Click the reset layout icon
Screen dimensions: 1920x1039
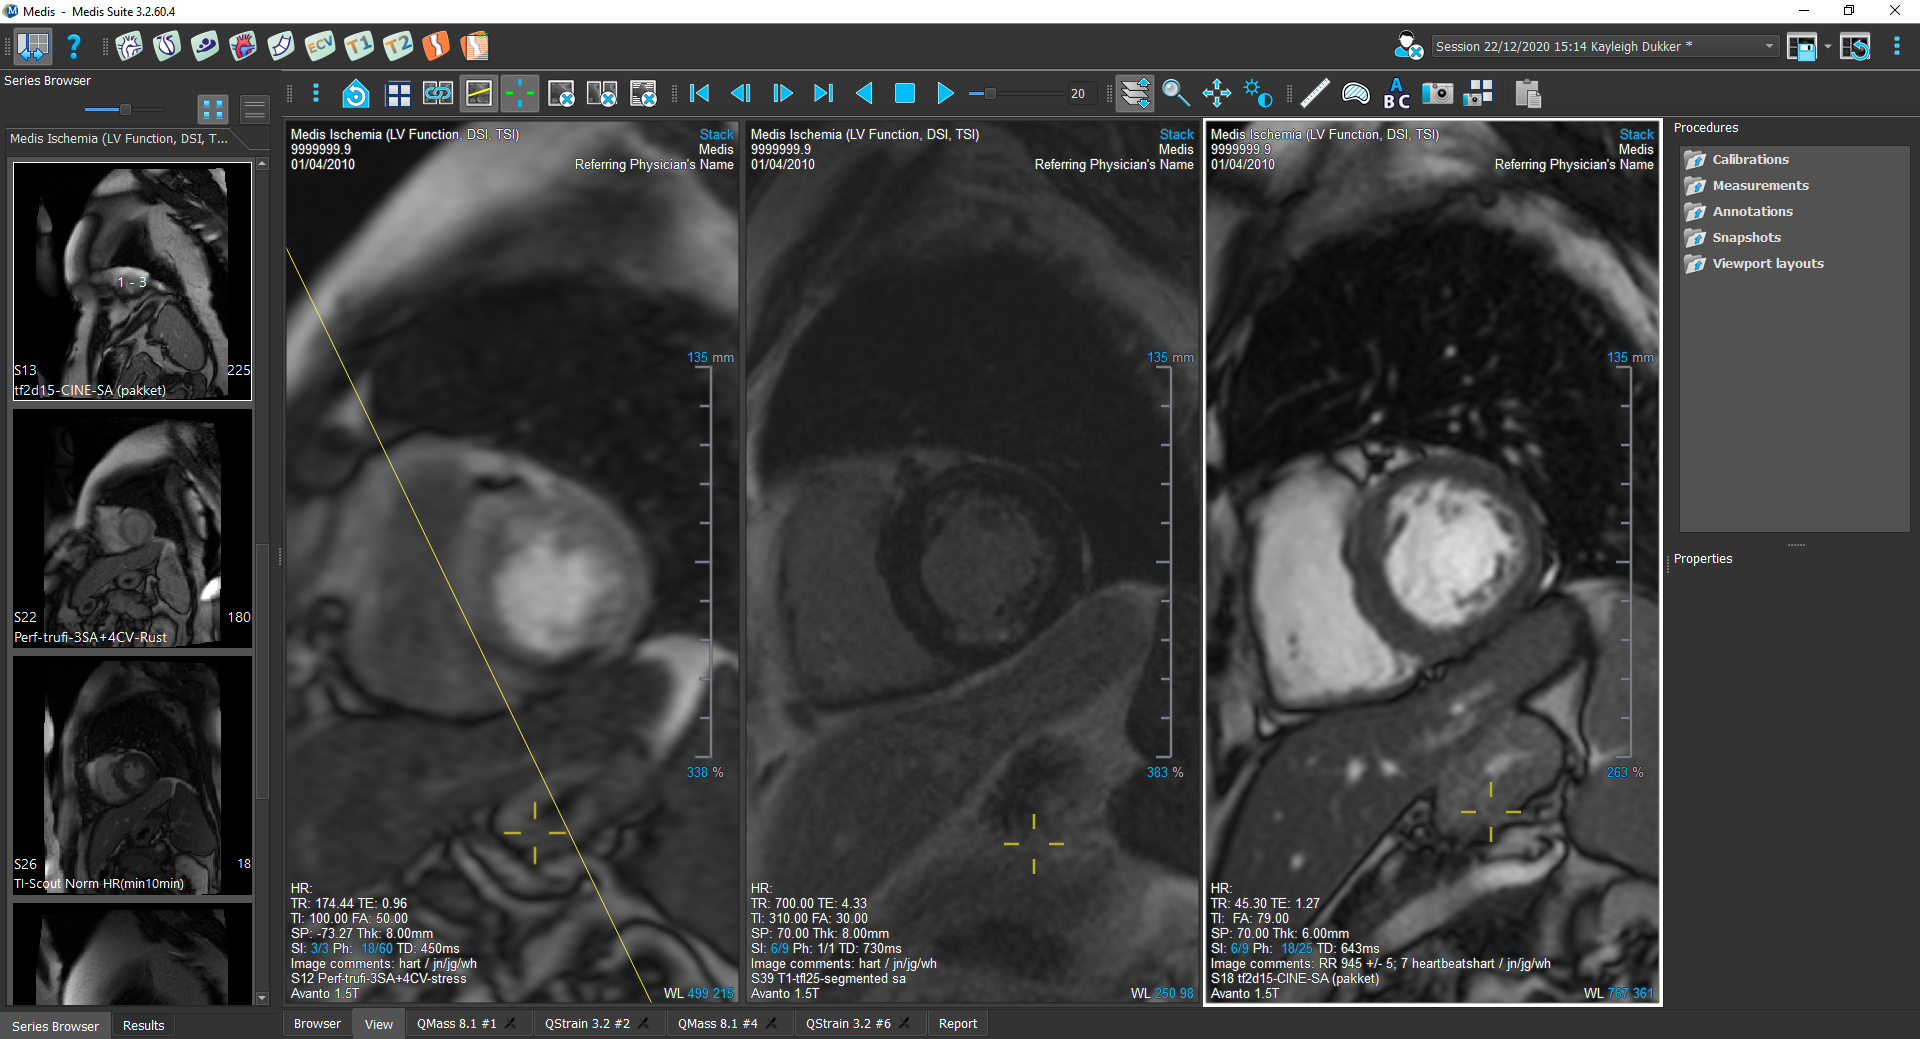(1855, 46)
